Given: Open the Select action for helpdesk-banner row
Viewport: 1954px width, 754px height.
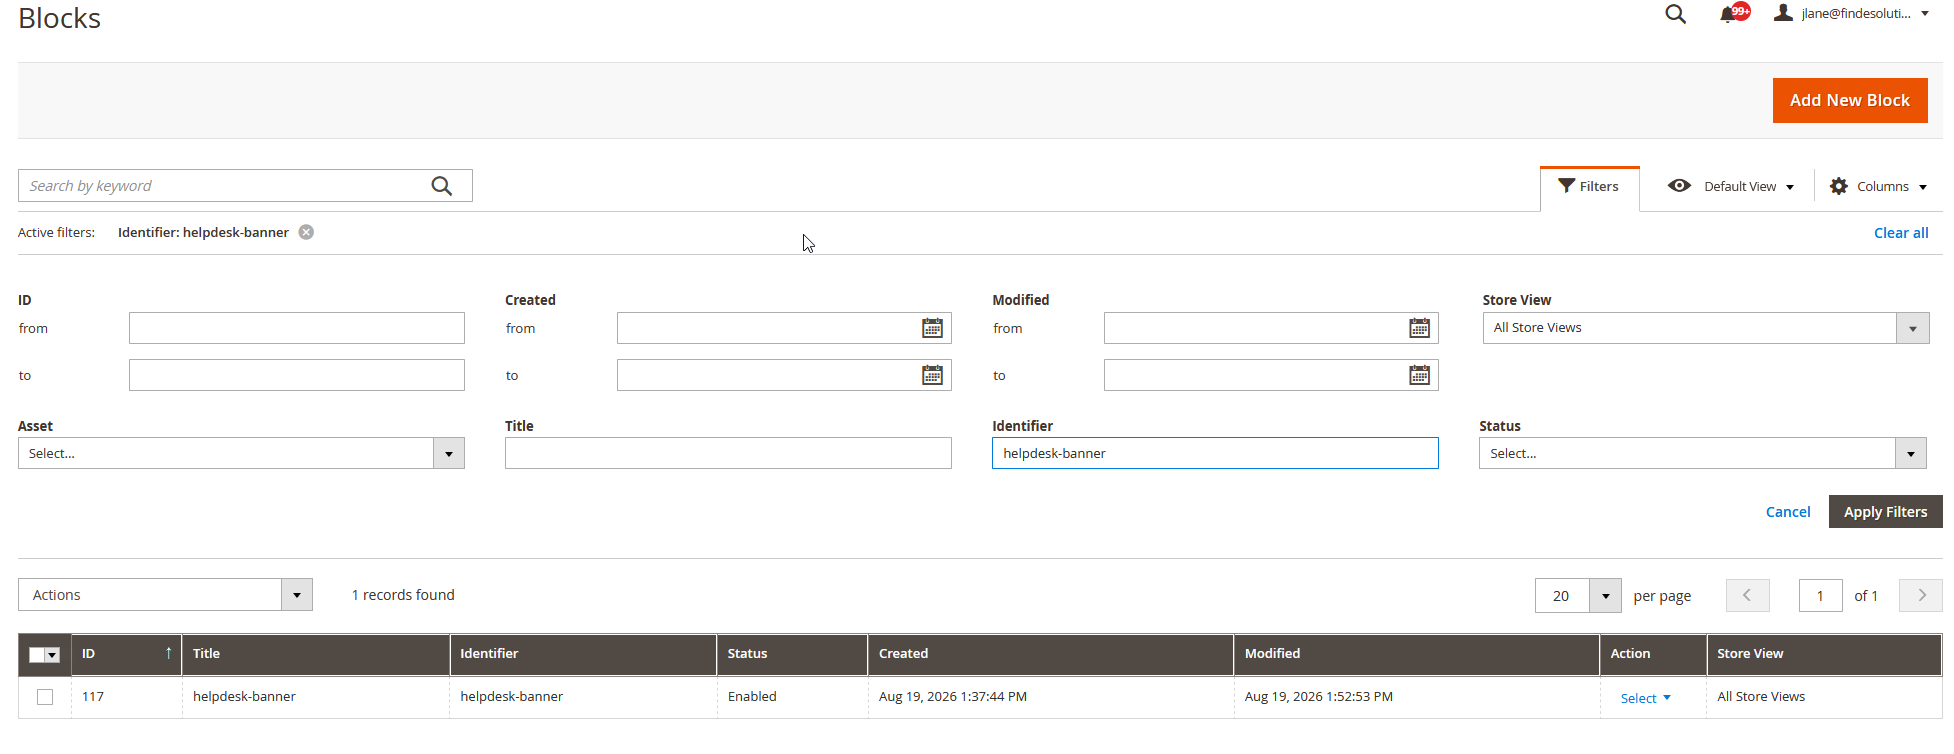Looking at the screenshot, I should click(x=1645, y=698).
